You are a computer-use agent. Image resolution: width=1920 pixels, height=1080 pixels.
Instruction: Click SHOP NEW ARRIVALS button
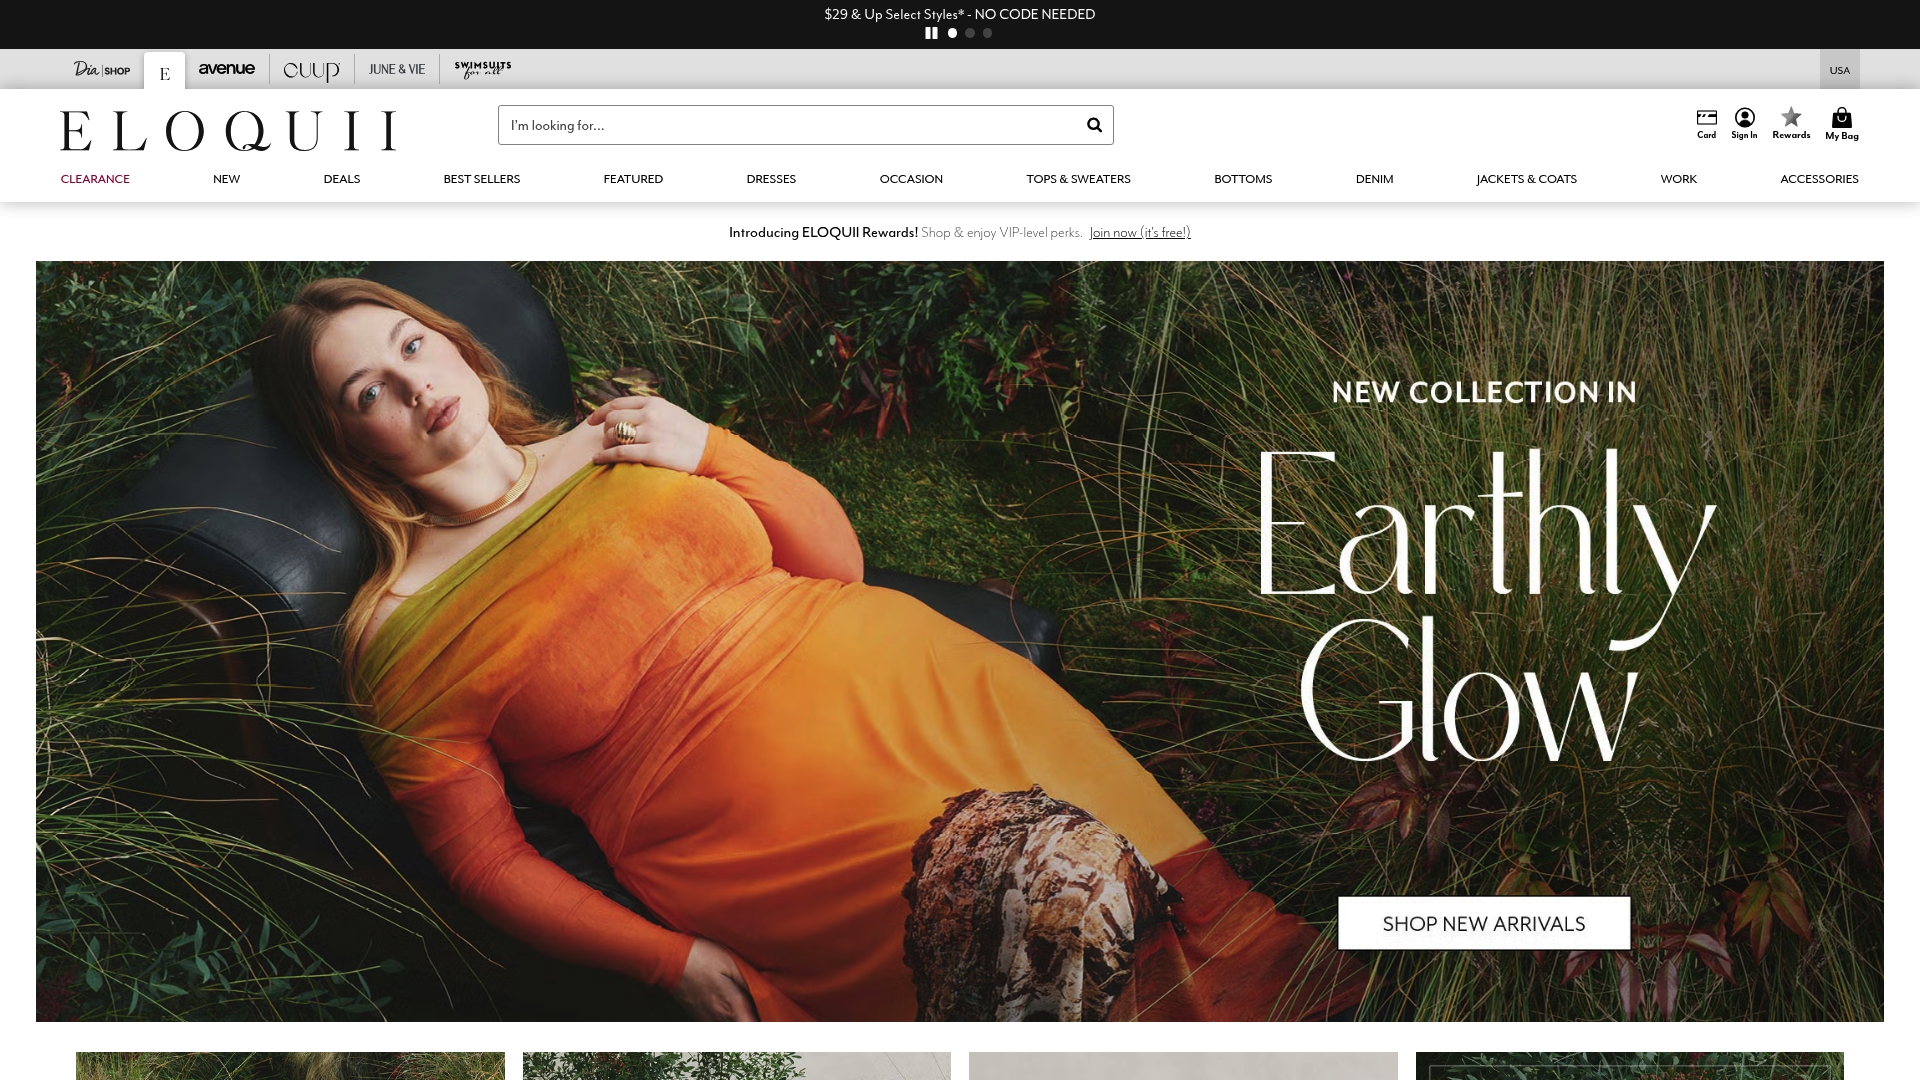(x=1483, y=923)
